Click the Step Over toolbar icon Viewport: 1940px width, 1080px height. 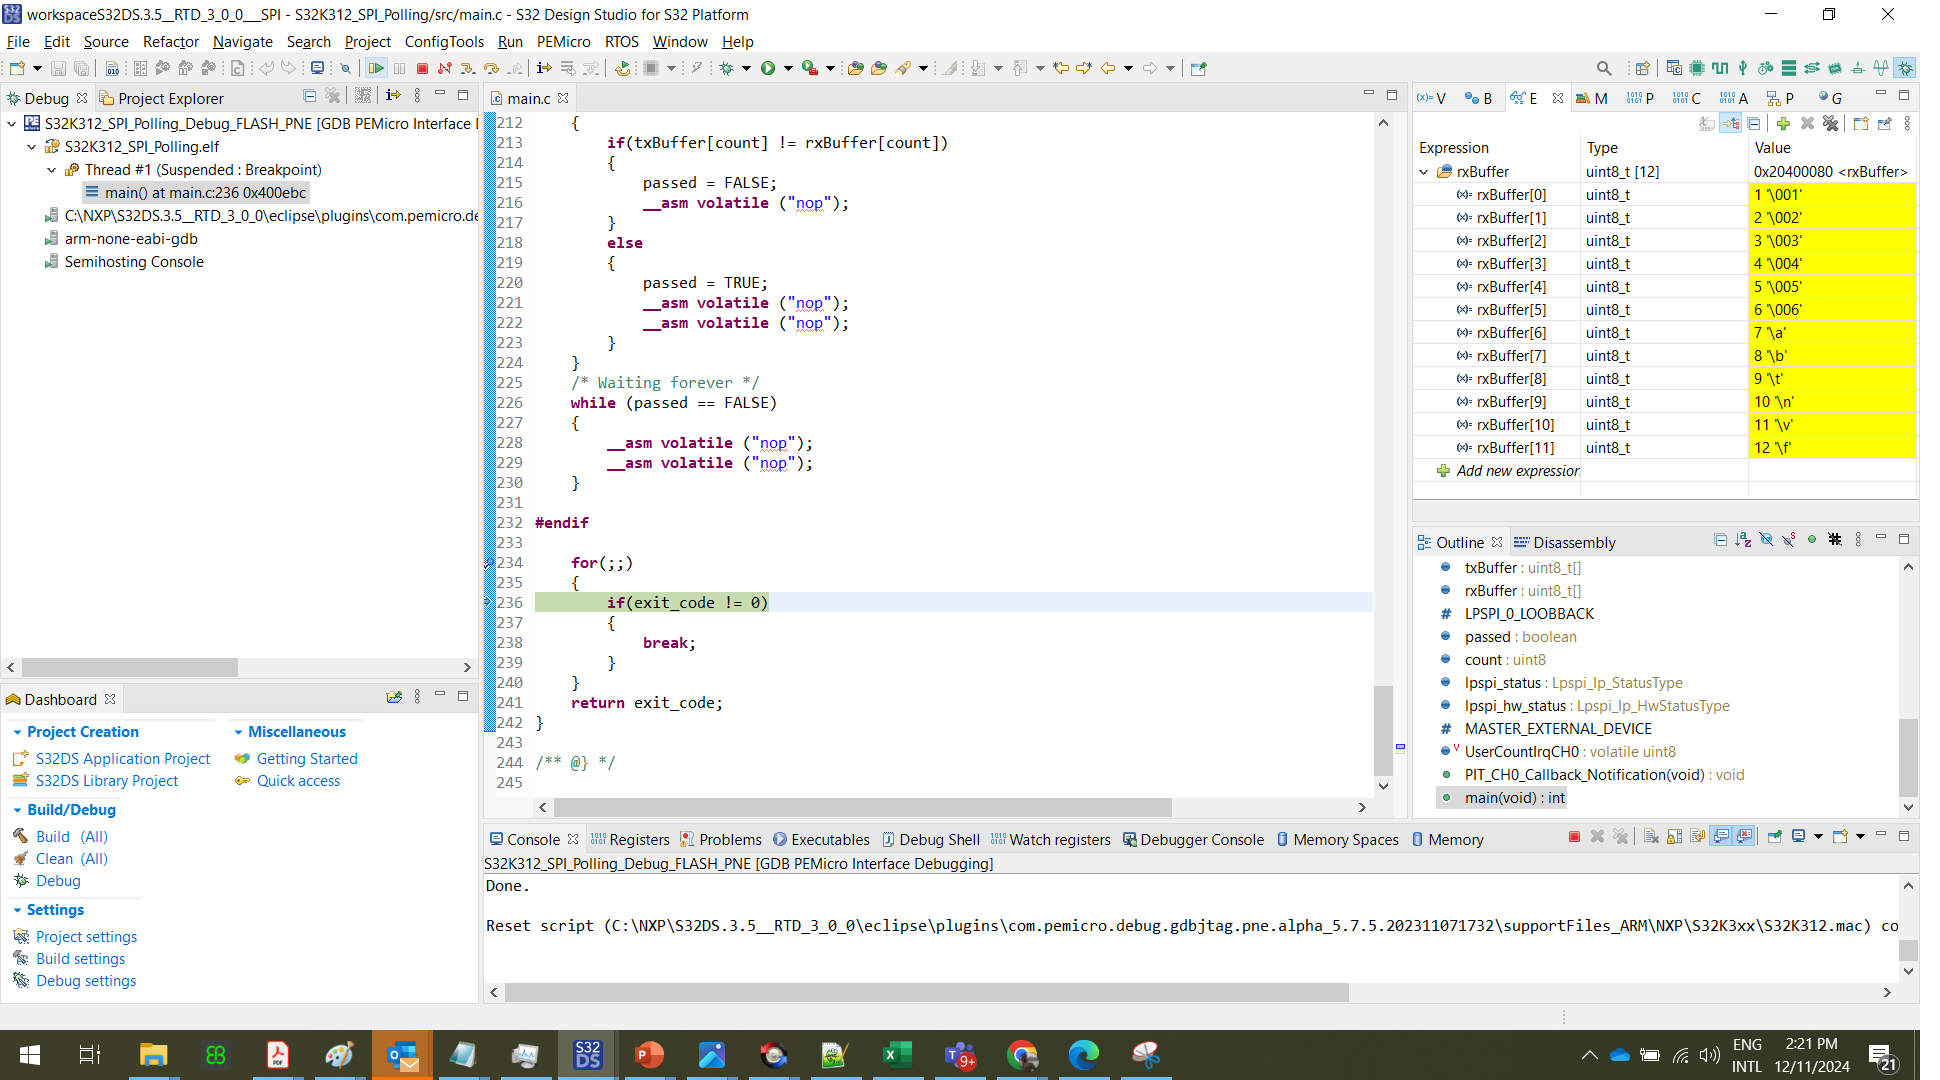(x=491, y=68)
